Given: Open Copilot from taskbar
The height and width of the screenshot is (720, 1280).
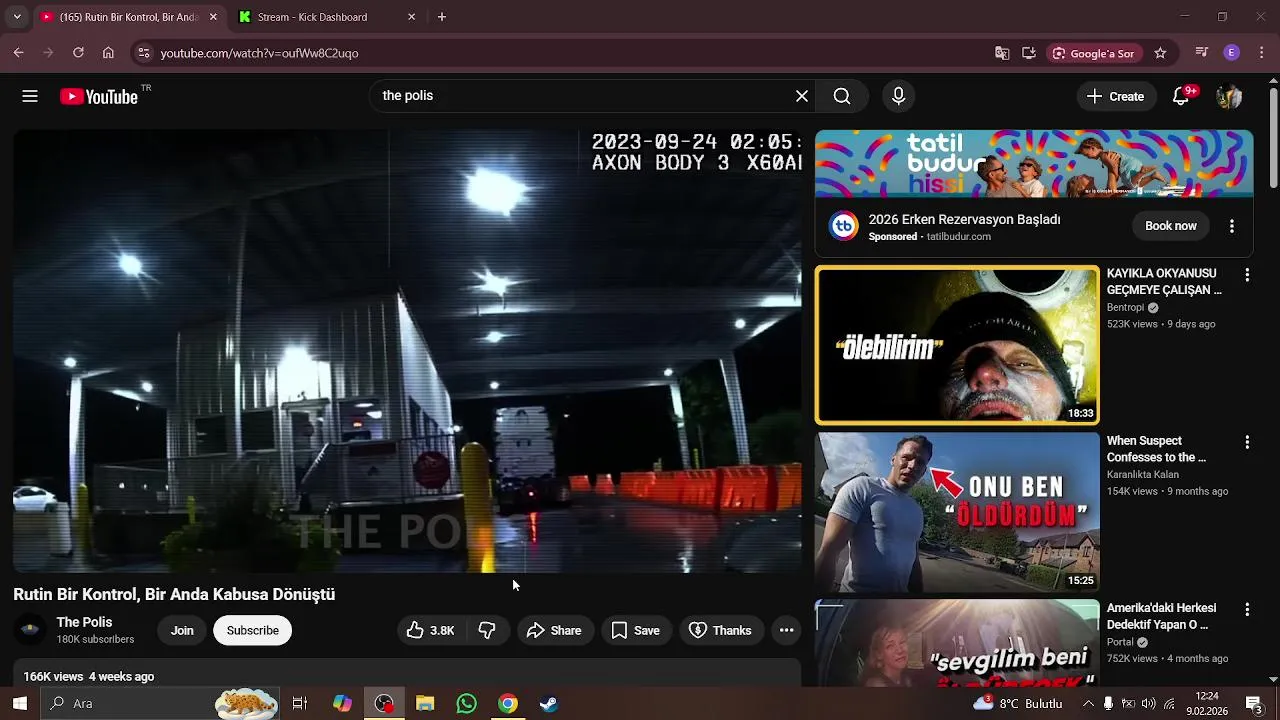Looking at the screenshot, I should click(x=342, y=703).
